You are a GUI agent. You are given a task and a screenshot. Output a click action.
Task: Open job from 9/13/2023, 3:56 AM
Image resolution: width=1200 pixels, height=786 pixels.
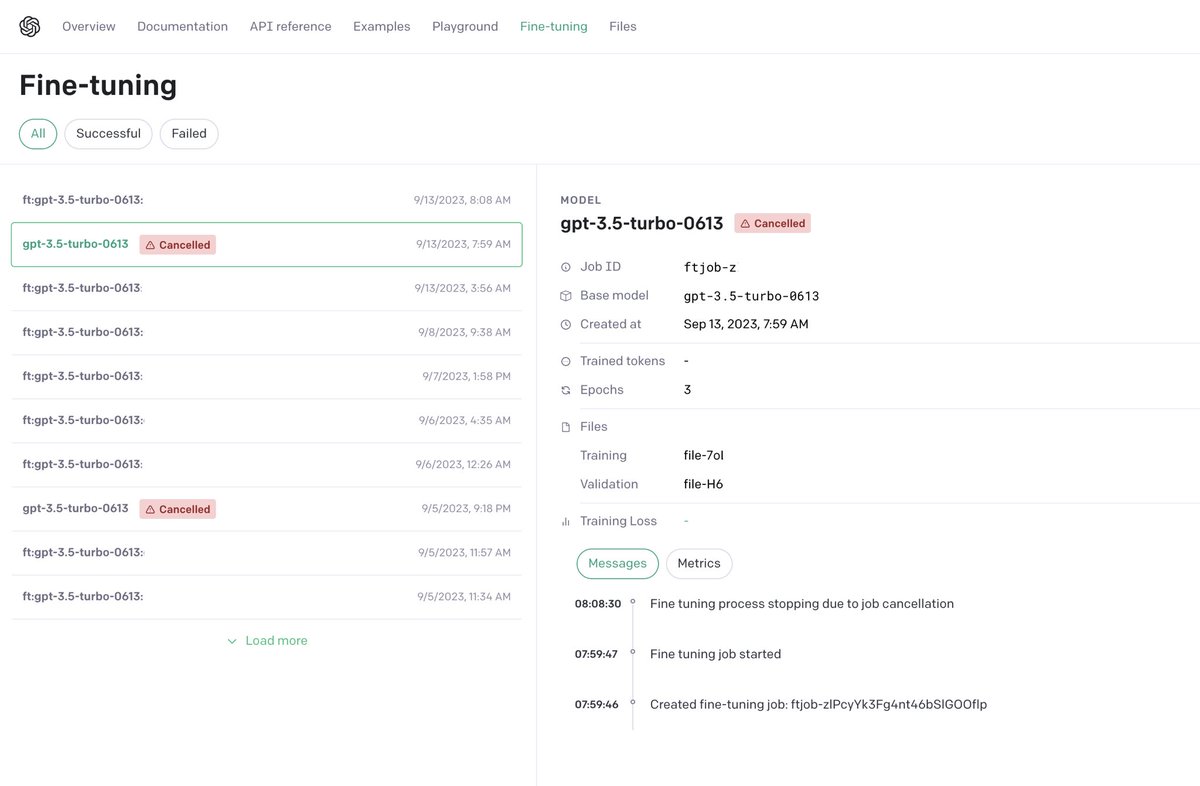tap(267, 288)
